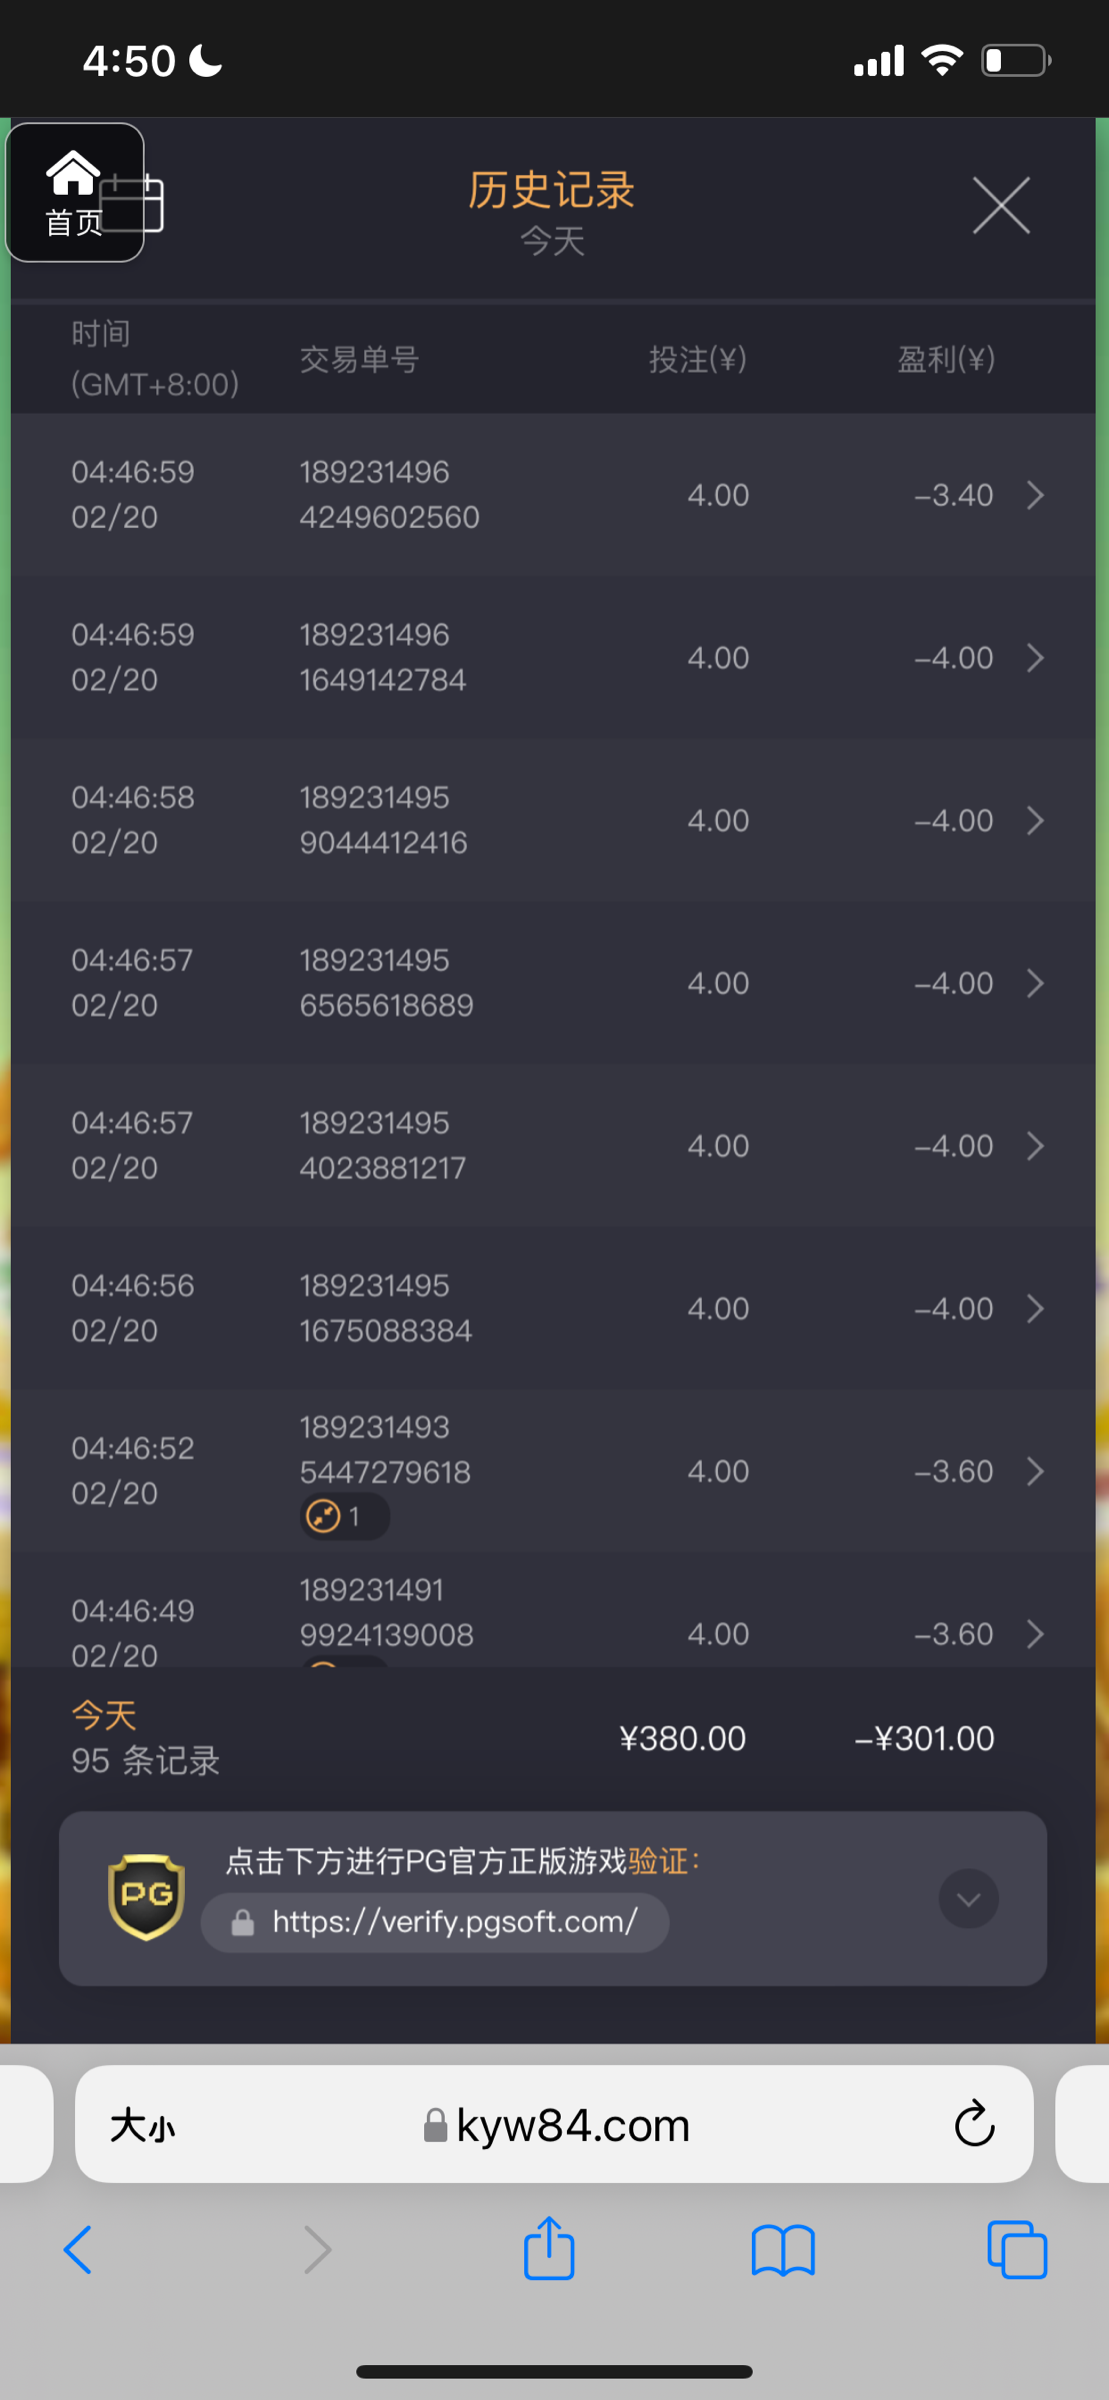Open Safari bookmarks icon
The height and width of the screenshot is (2400, 1109).
pyautogui.click(x=783, y=2250)
